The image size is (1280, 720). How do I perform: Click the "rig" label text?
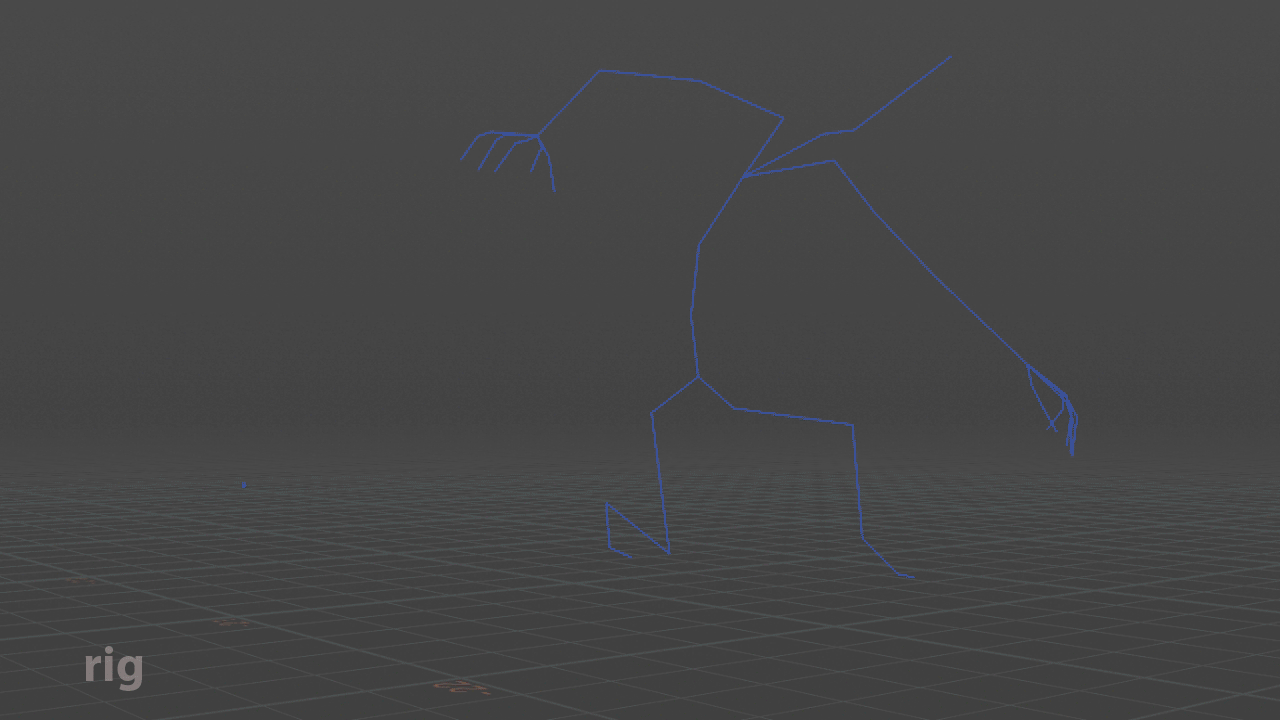click(x=114, y=667)
